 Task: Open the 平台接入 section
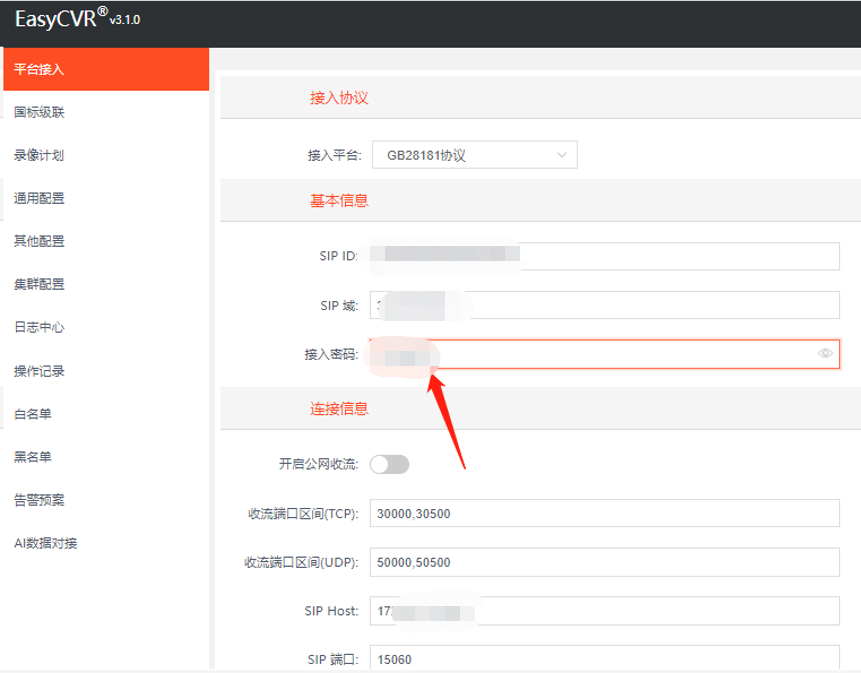pos(37,69)
